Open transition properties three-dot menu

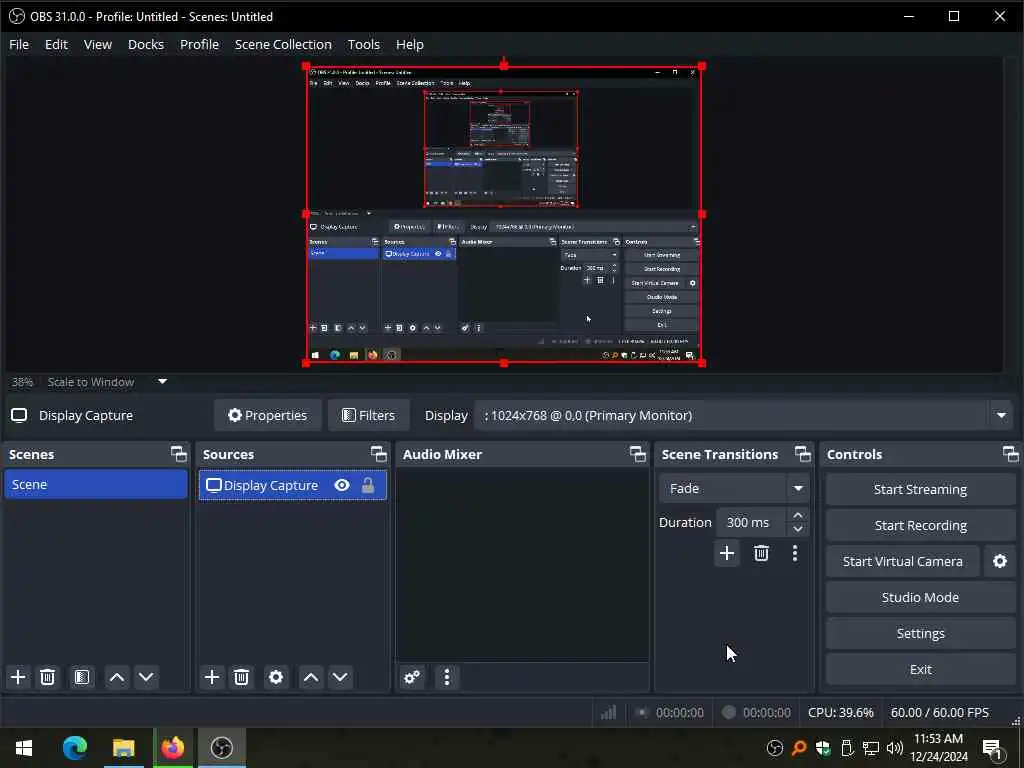(x=795, y=553)
